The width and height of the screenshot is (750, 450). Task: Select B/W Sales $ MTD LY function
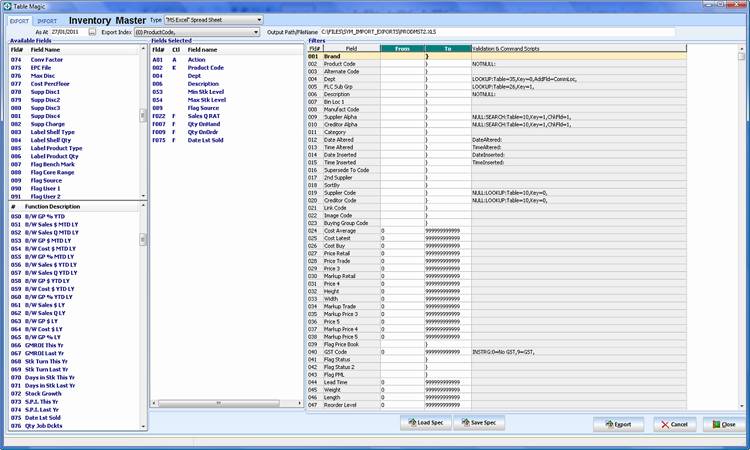51,225
